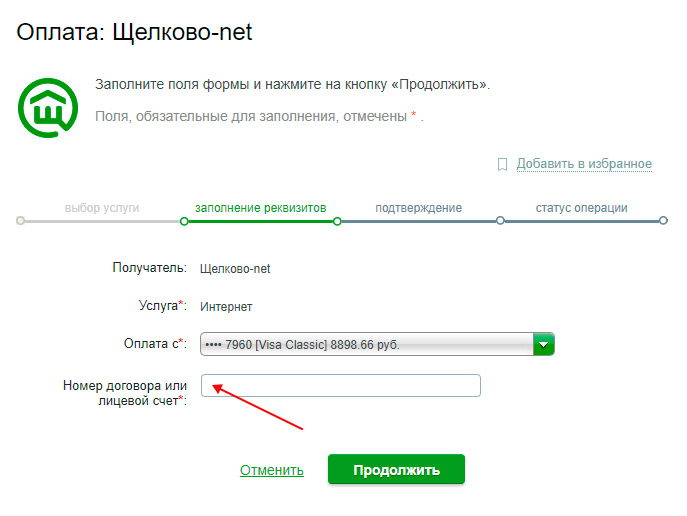Viewport: 687px width, 516px height.
Task: Click the green Продолжить button
Action: pyautogui.click(x=396, y=469)
